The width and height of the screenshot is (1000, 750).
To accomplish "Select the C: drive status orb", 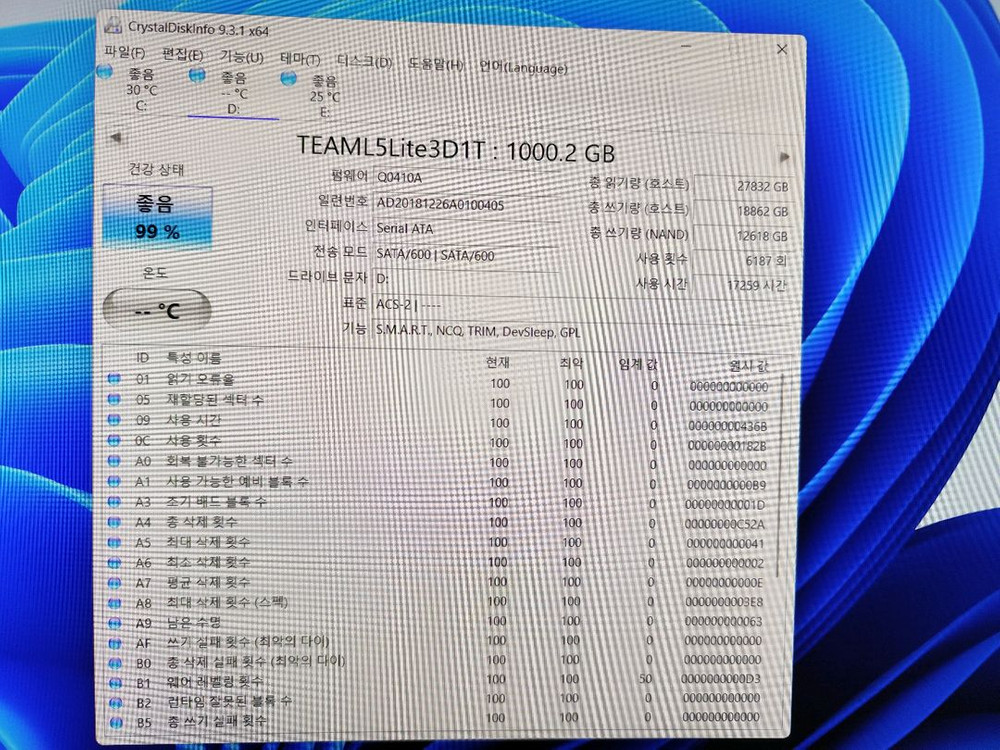I will [105, 71].
